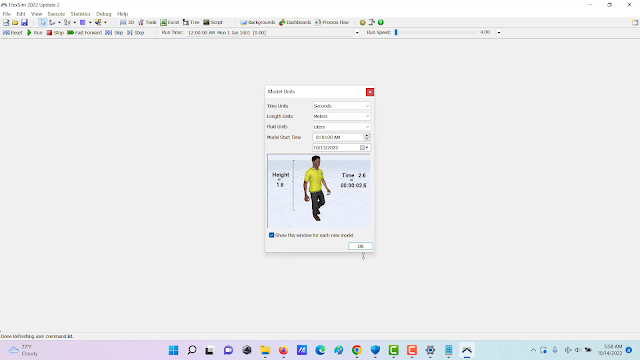
Task: Open Windows taskbar search
Action: tap(192, 350)
